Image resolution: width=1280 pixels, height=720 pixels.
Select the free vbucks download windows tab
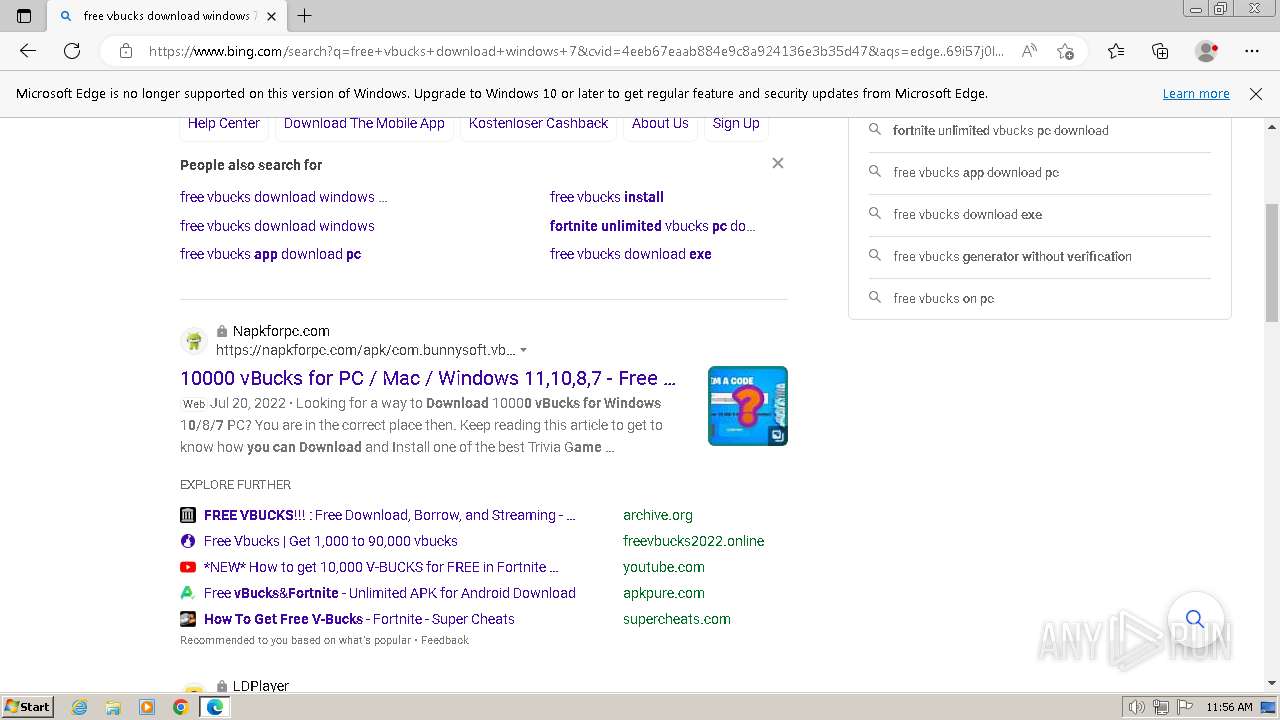click(x=168, y=16)
